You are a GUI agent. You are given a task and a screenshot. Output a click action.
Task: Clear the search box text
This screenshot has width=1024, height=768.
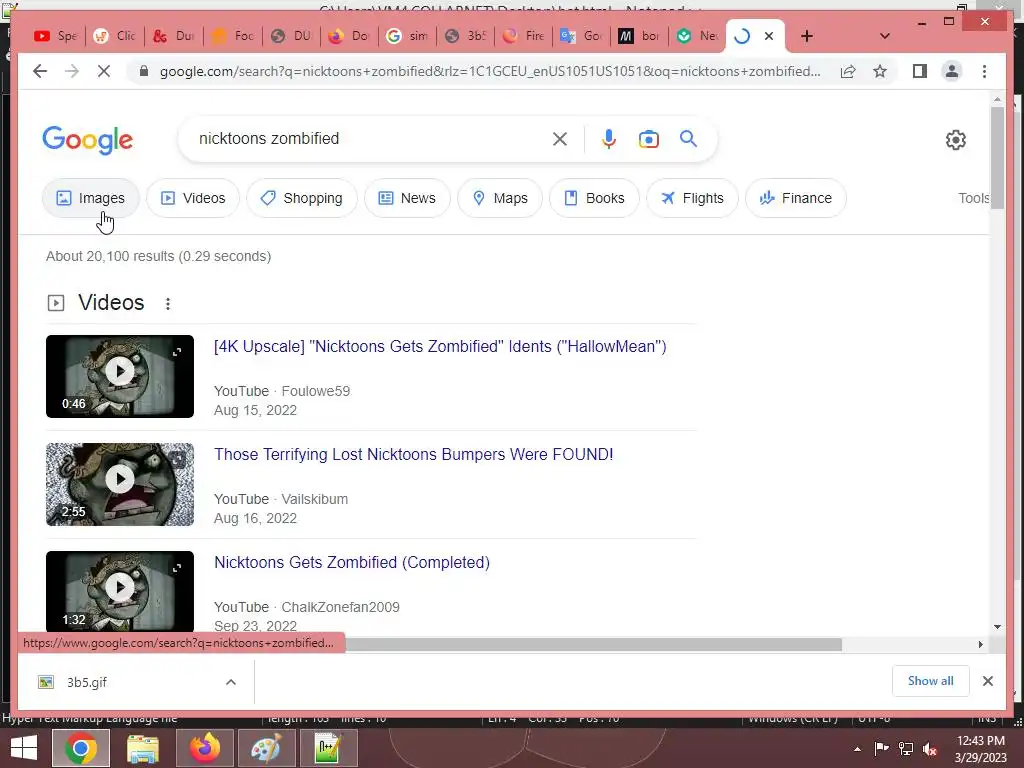click(x=560, y=138)
